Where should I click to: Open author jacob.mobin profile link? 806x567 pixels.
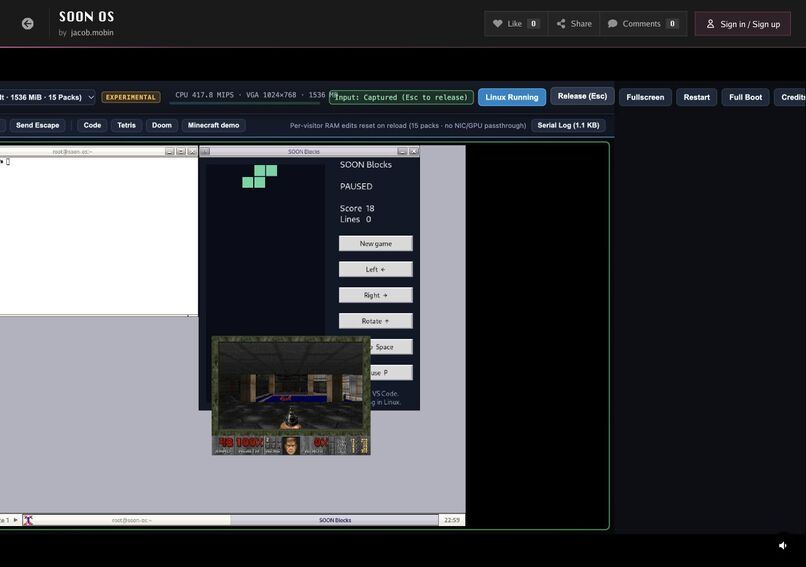92,32
